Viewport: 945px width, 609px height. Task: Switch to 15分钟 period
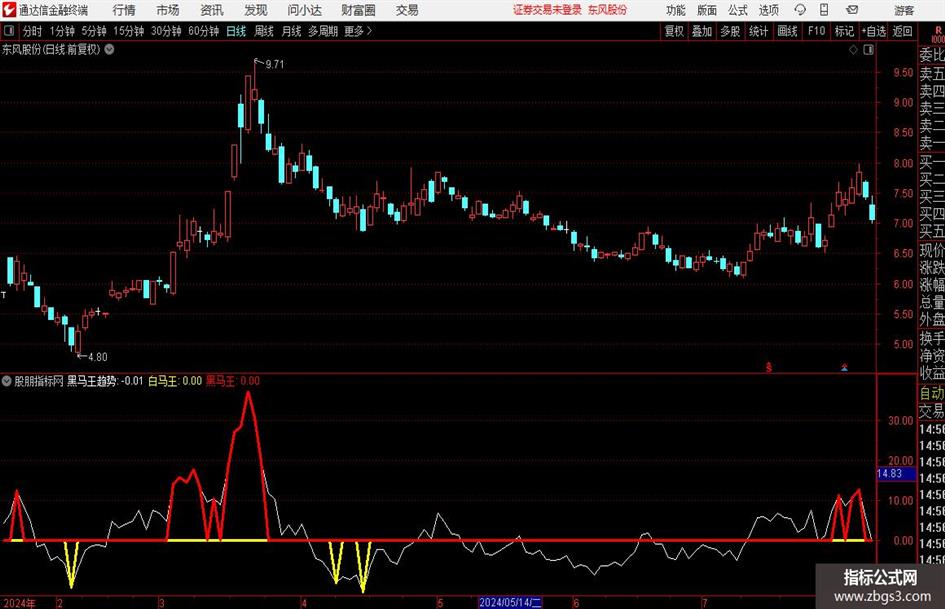(128, 31)
